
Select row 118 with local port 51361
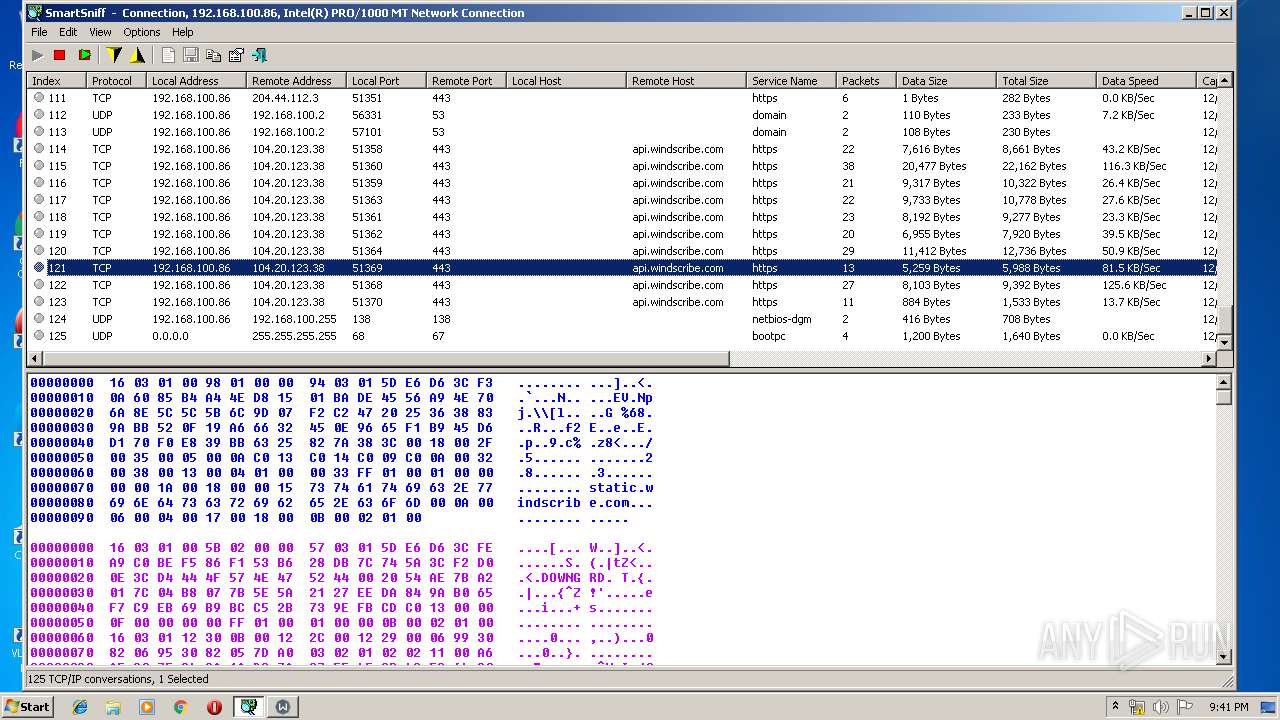[622, 217]
